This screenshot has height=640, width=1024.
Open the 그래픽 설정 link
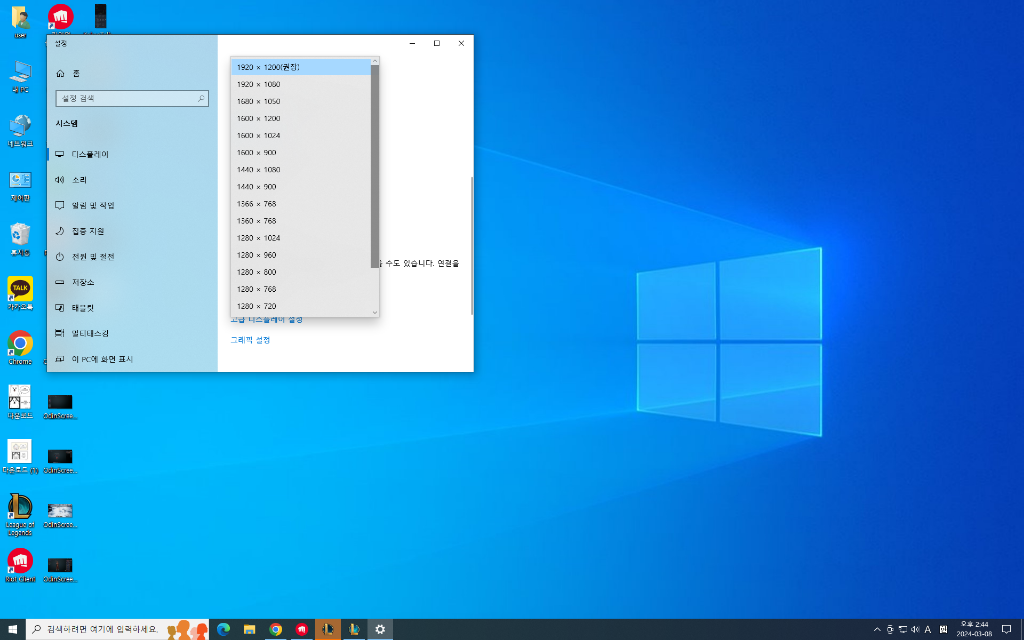click(250, 340)
